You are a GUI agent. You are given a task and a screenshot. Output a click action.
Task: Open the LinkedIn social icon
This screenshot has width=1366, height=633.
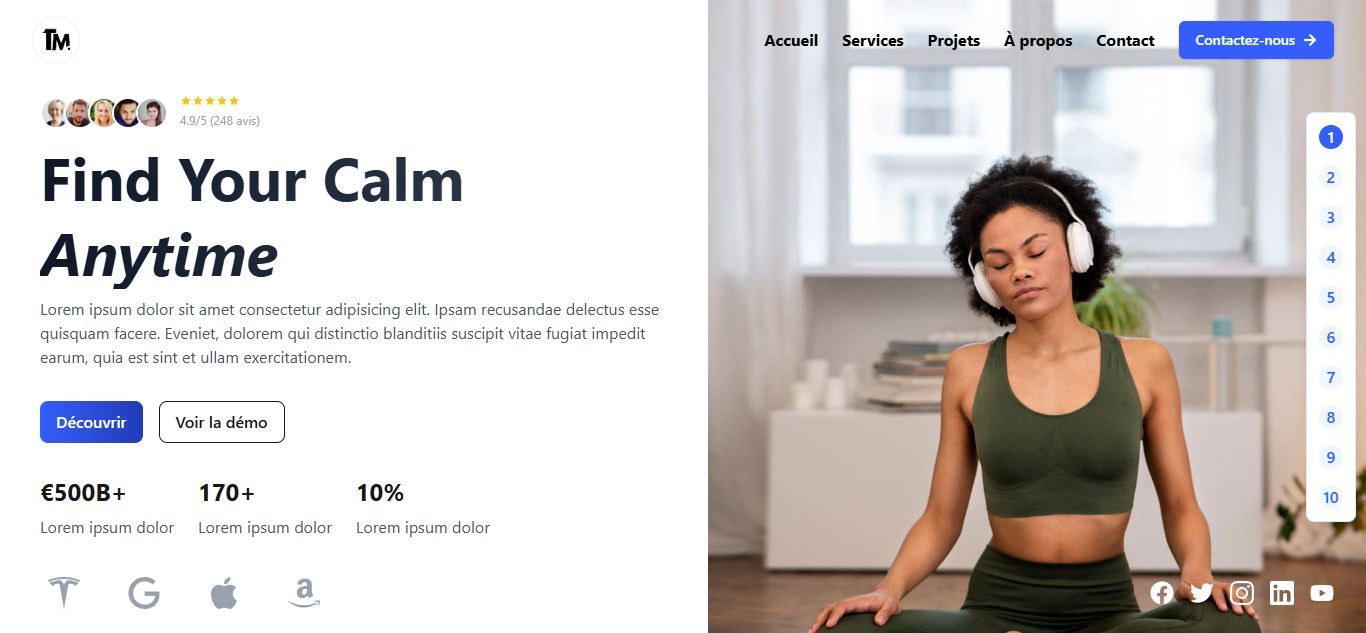(1281, 593)
